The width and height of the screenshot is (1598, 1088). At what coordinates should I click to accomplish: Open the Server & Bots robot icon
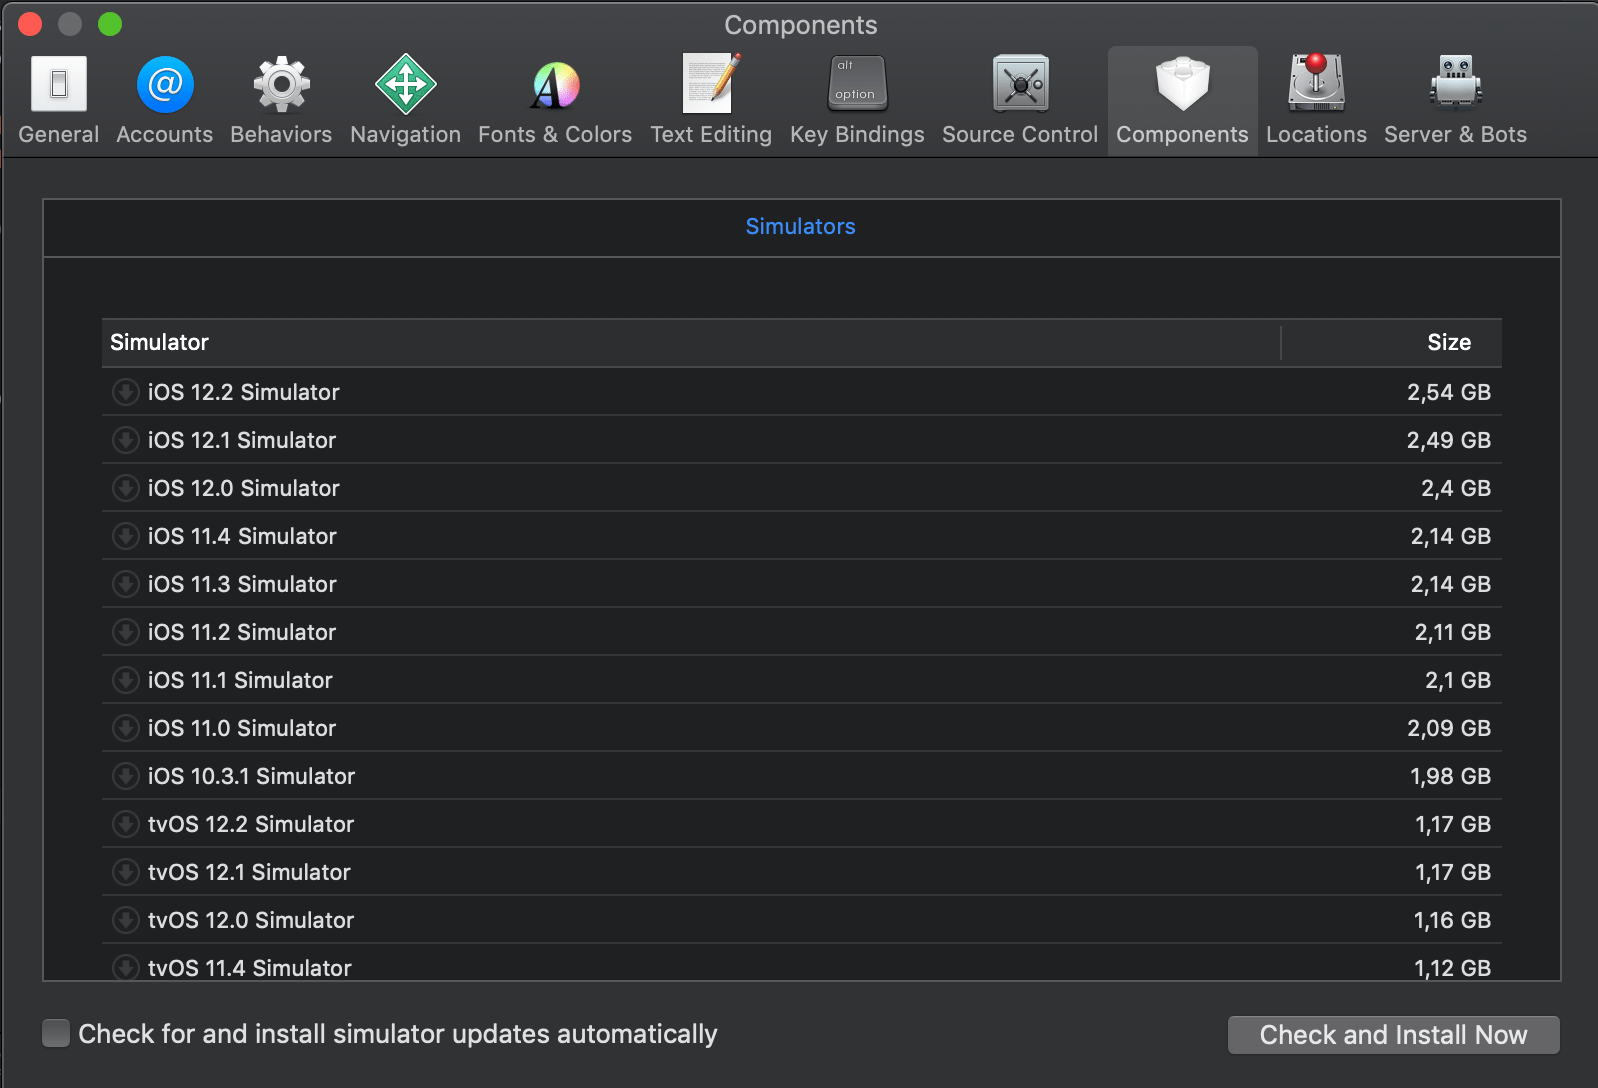pos(1455,82)
